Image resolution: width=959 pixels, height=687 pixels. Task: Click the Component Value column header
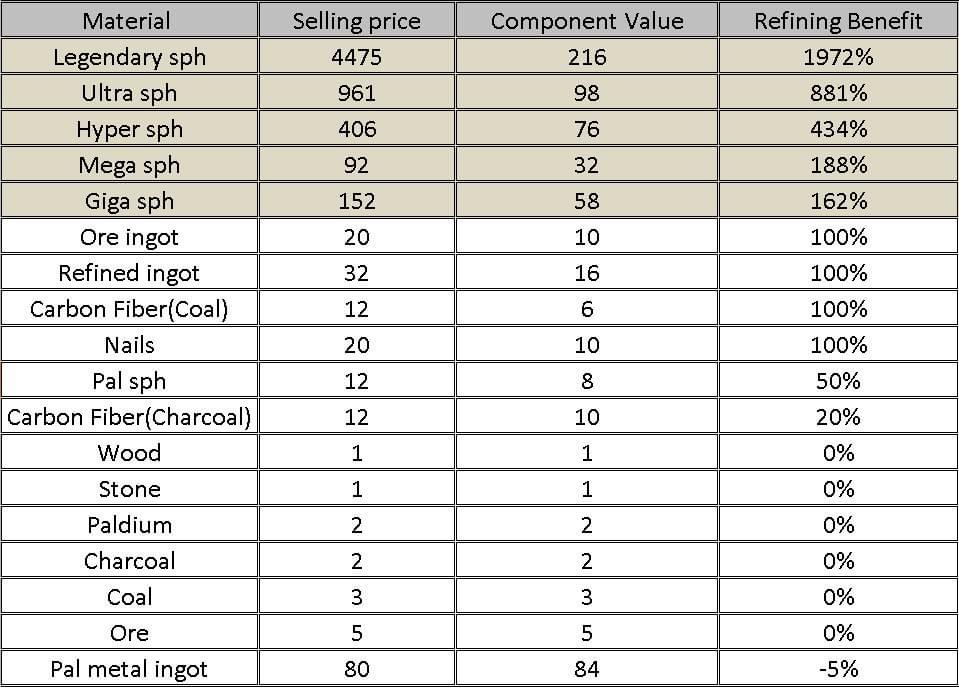pos(586,21)
